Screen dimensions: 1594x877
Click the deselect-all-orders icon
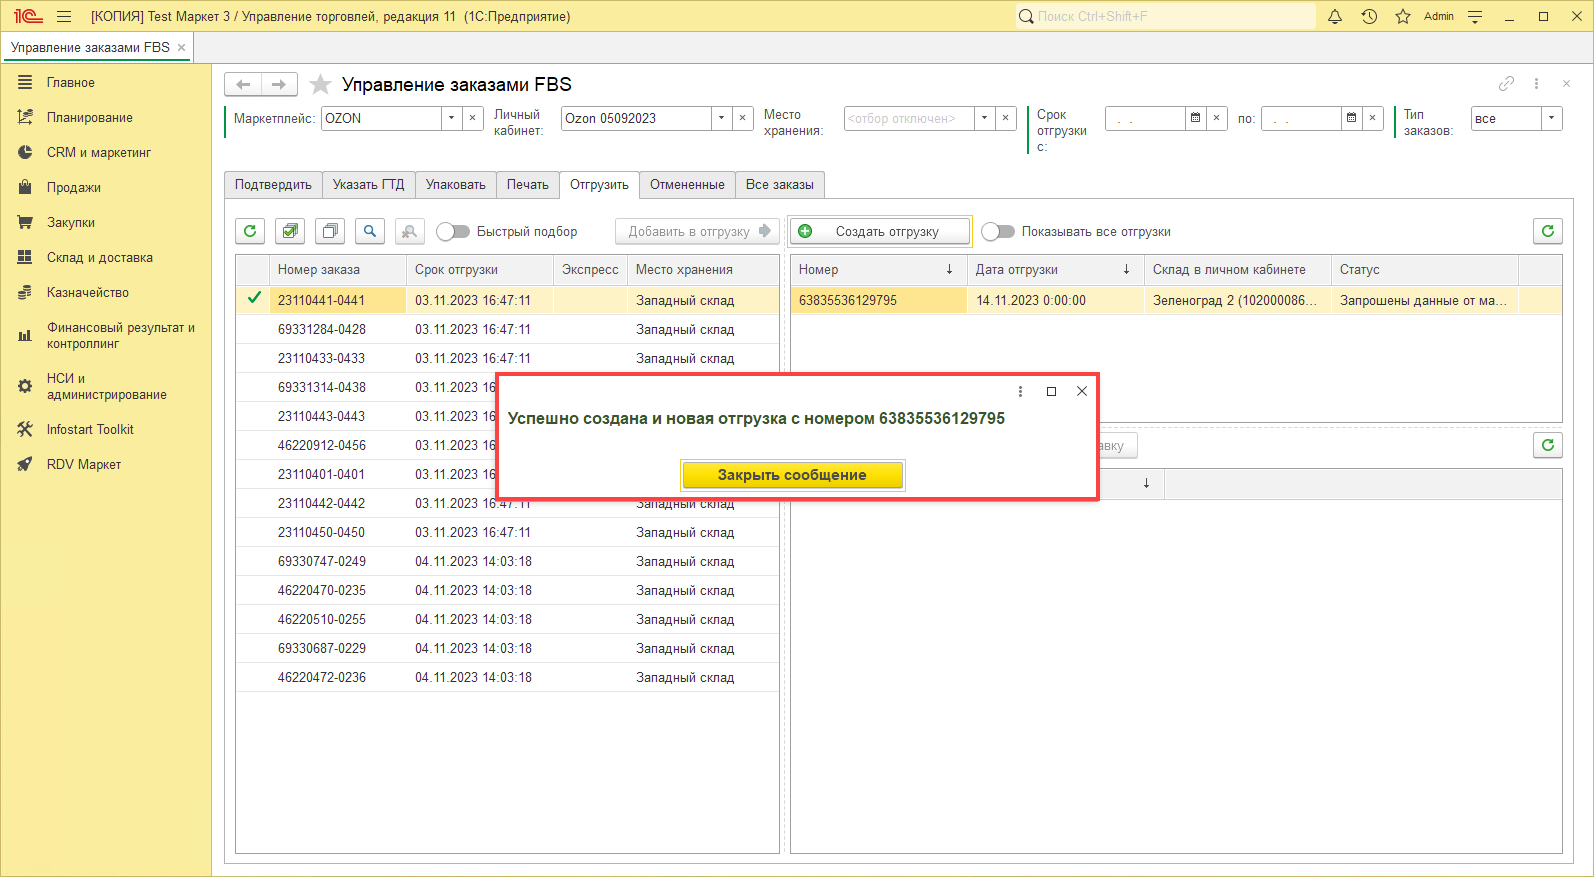[330, 231]
